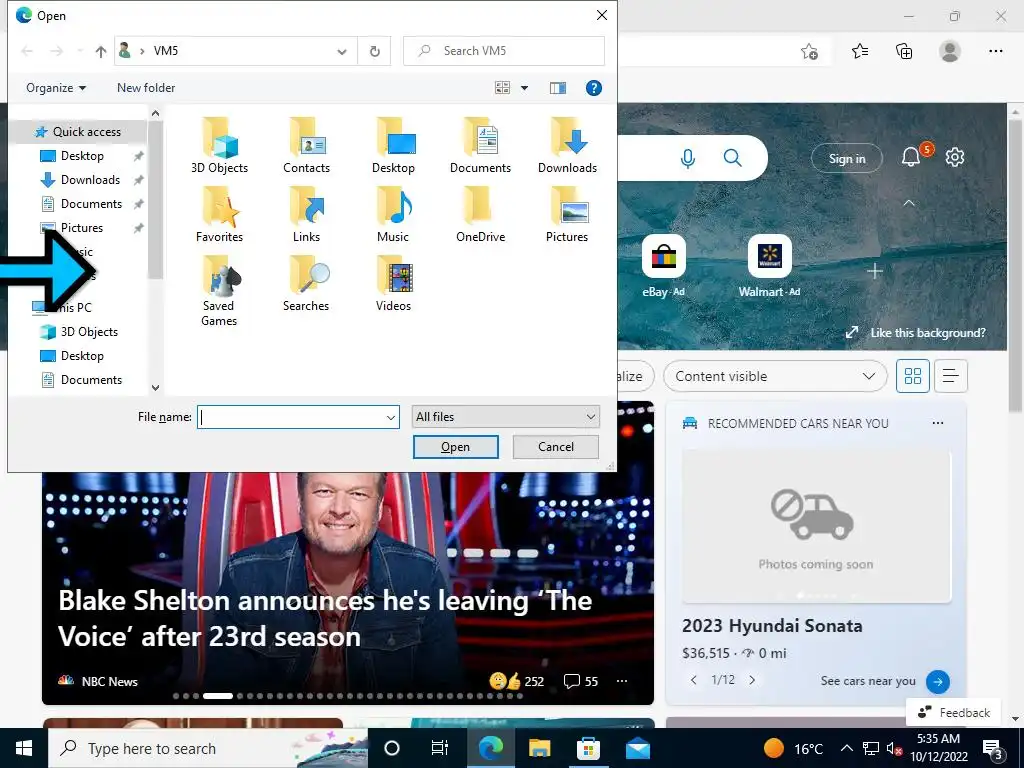This screenshot has width=1024, height=768.
Task: Open the notifications bell
Action: [x=911, y=157]
